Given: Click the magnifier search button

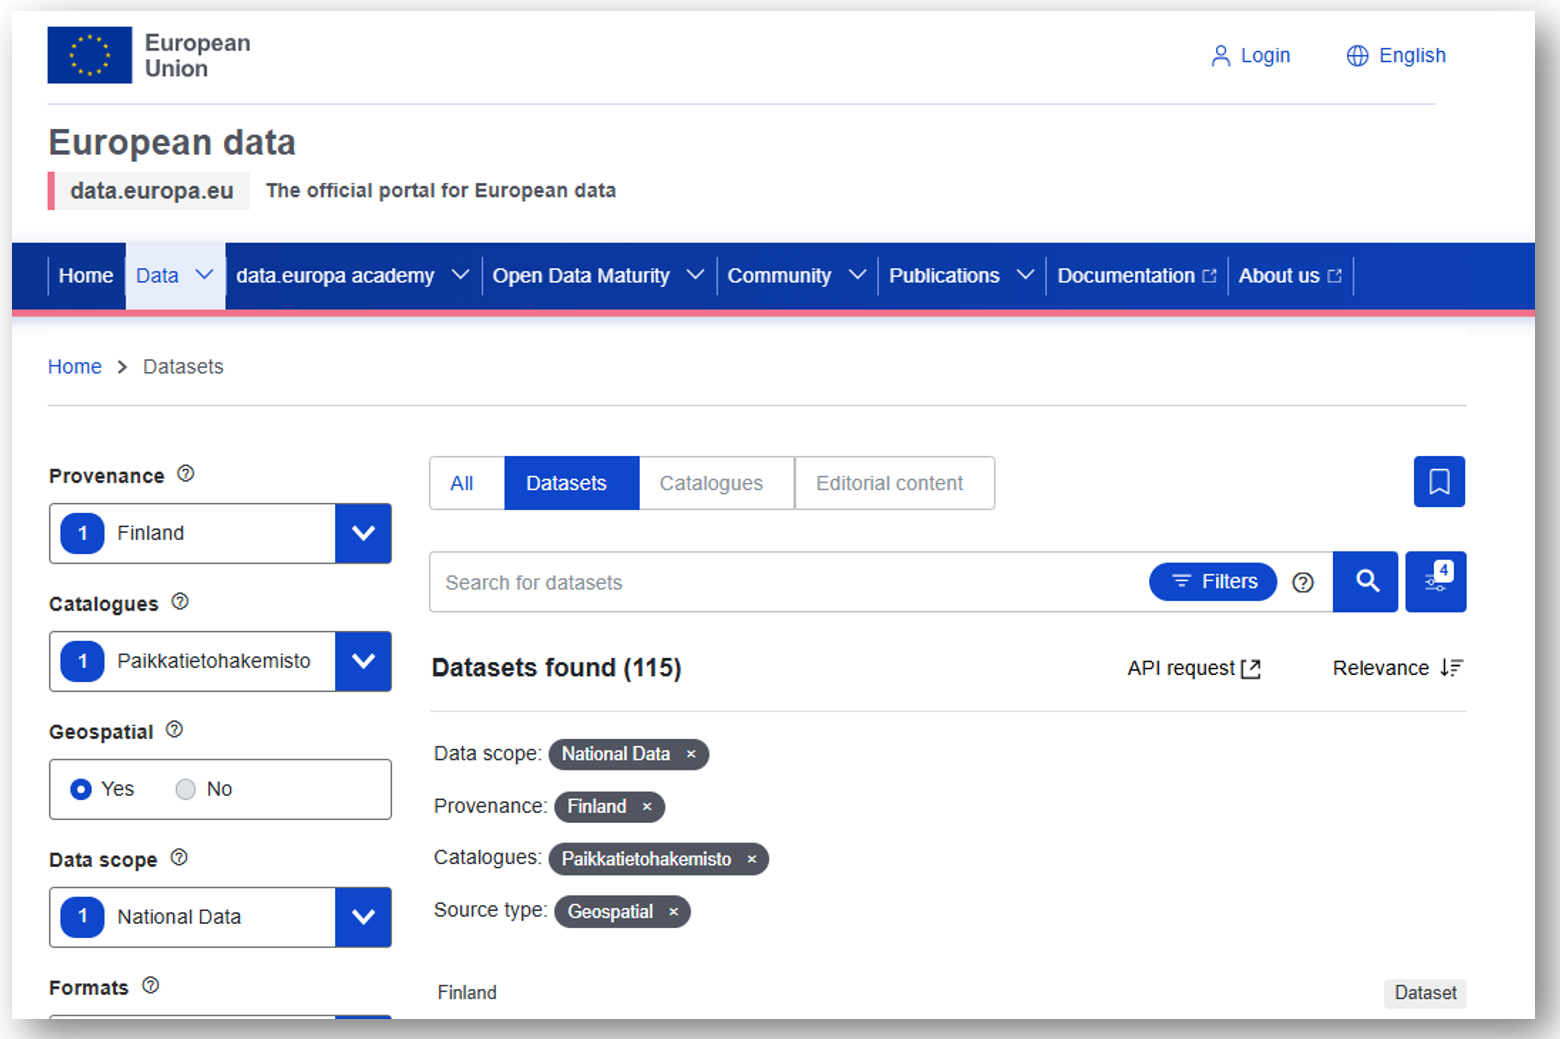Looking at the screenshot, I should (x=1366, y=582).
